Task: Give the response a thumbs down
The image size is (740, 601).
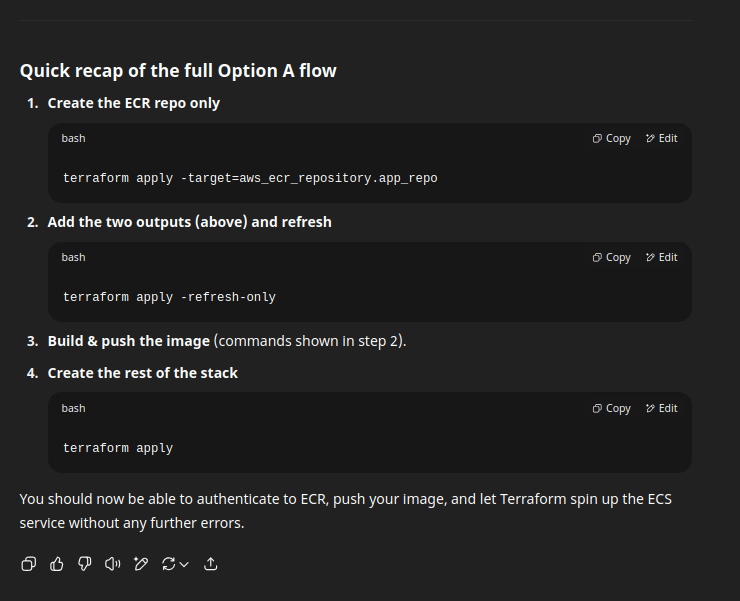Action: coord(84,564)
